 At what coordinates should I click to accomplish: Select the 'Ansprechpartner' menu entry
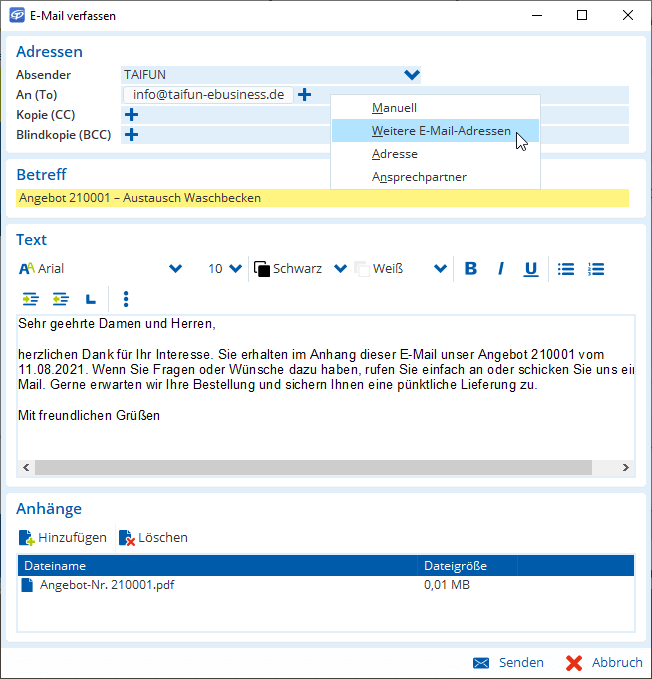(419, 177)
